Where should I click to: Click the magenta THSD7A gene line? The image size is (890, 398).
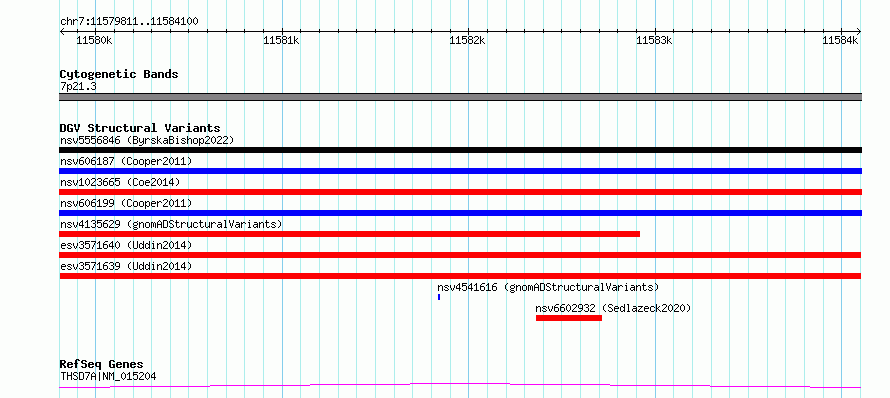460,386
